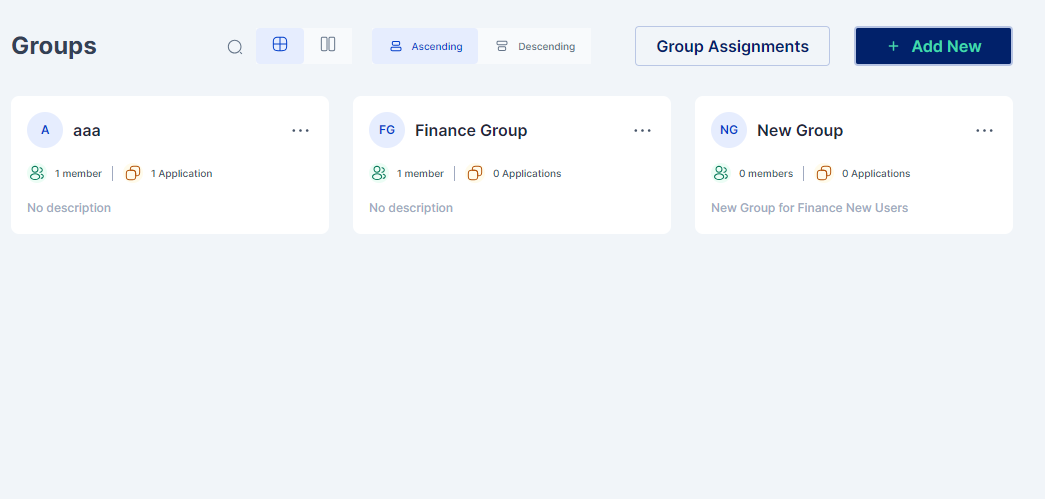The image size is (1045, 499).
Task: Click members icon on aaa card
Action: 37,173
